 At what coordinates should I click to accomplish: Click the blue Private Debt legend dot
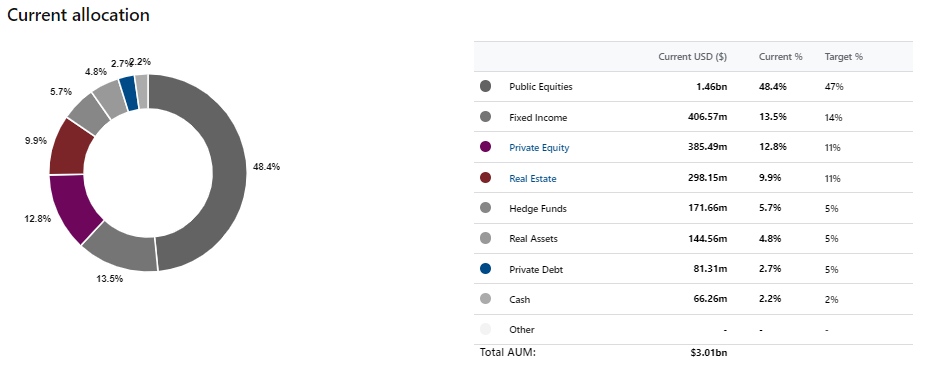[x=485, y=269]
